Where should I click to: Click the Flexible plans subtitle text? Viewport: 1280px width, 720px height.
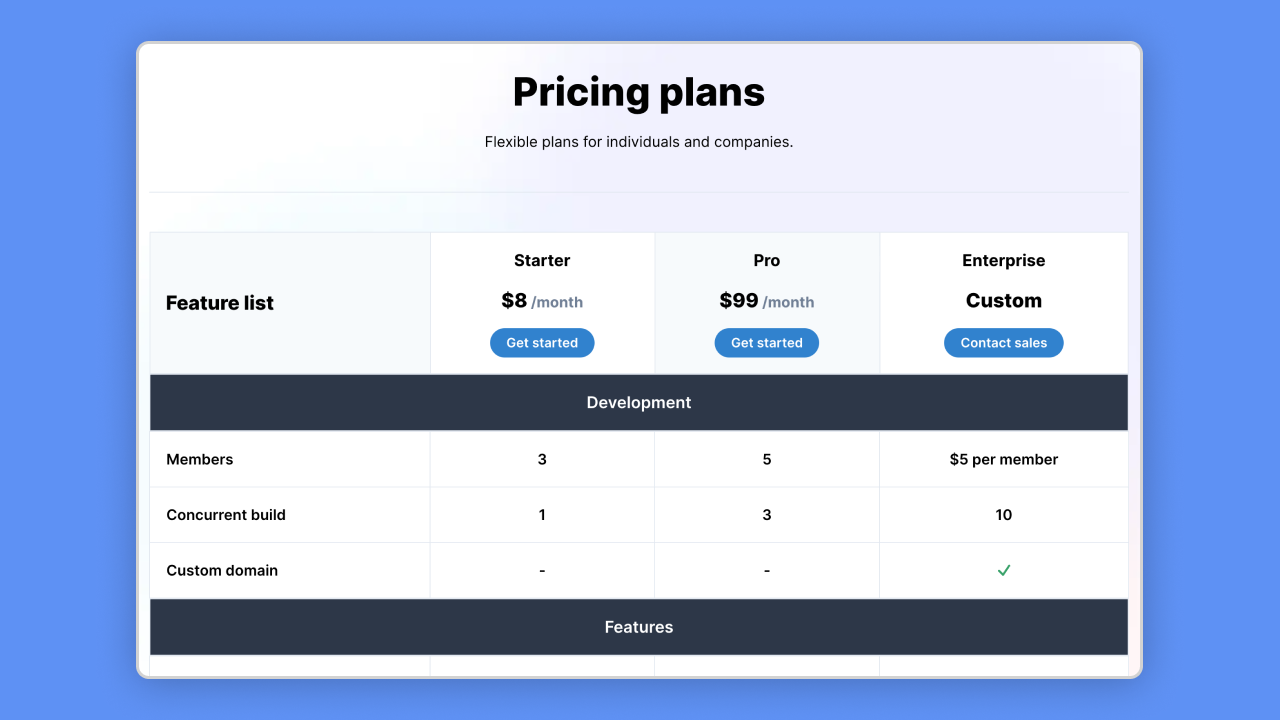pyautogui.click(x=639, y=142)
